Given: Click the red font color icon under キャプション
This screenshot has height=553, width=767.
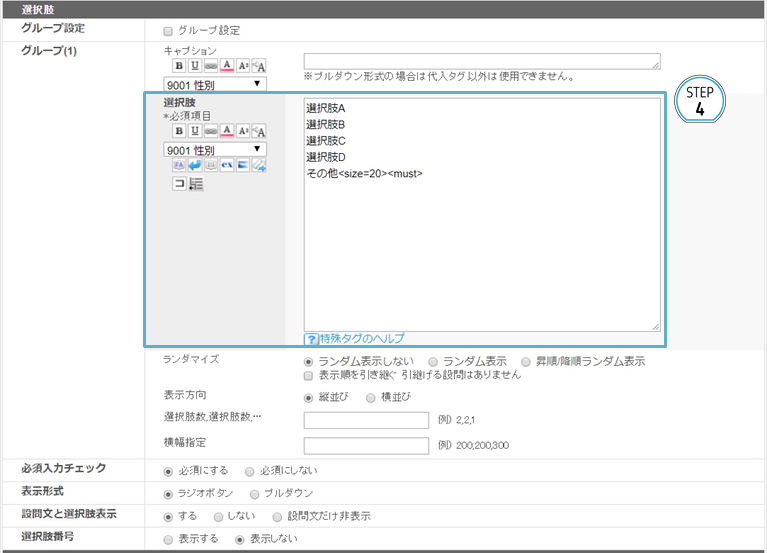Looking at the screenshot, I should coord(227,65).
